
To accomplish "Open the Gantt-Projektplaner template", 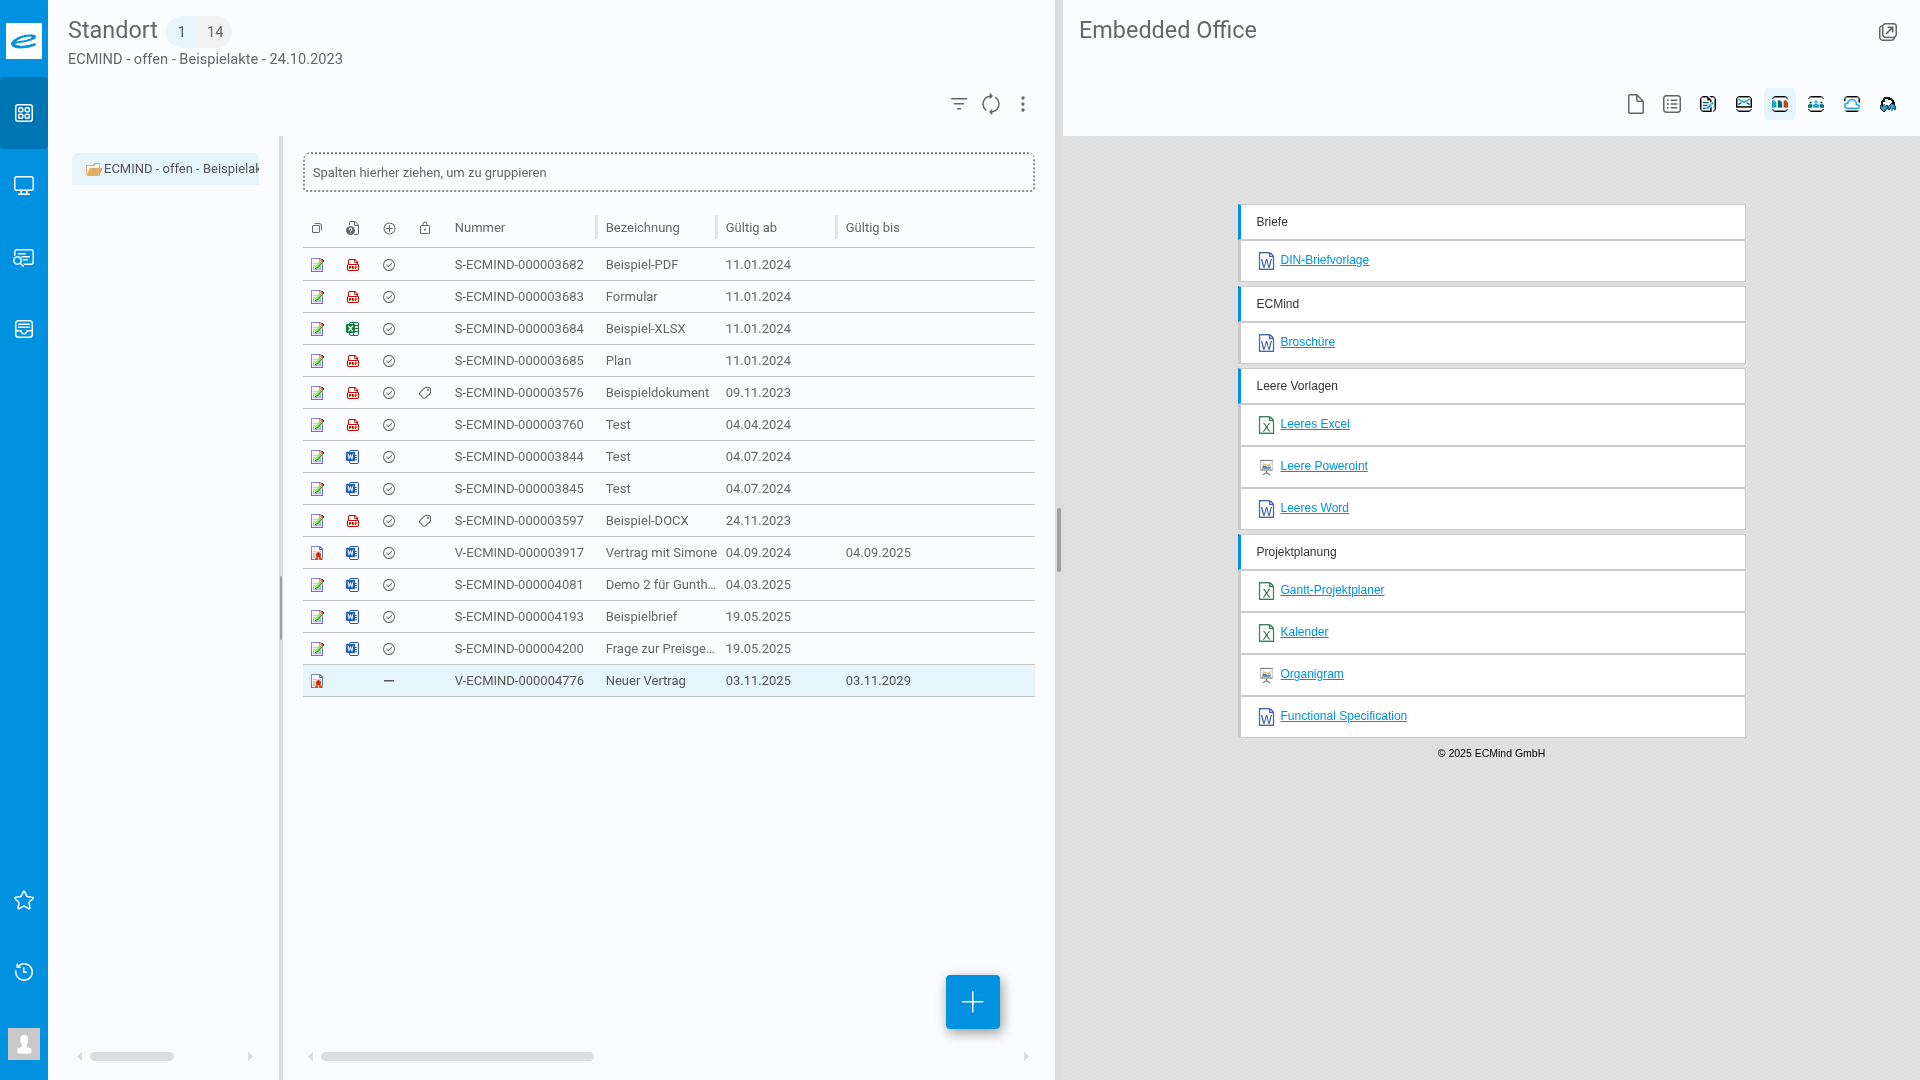I will pos(1331,590).
